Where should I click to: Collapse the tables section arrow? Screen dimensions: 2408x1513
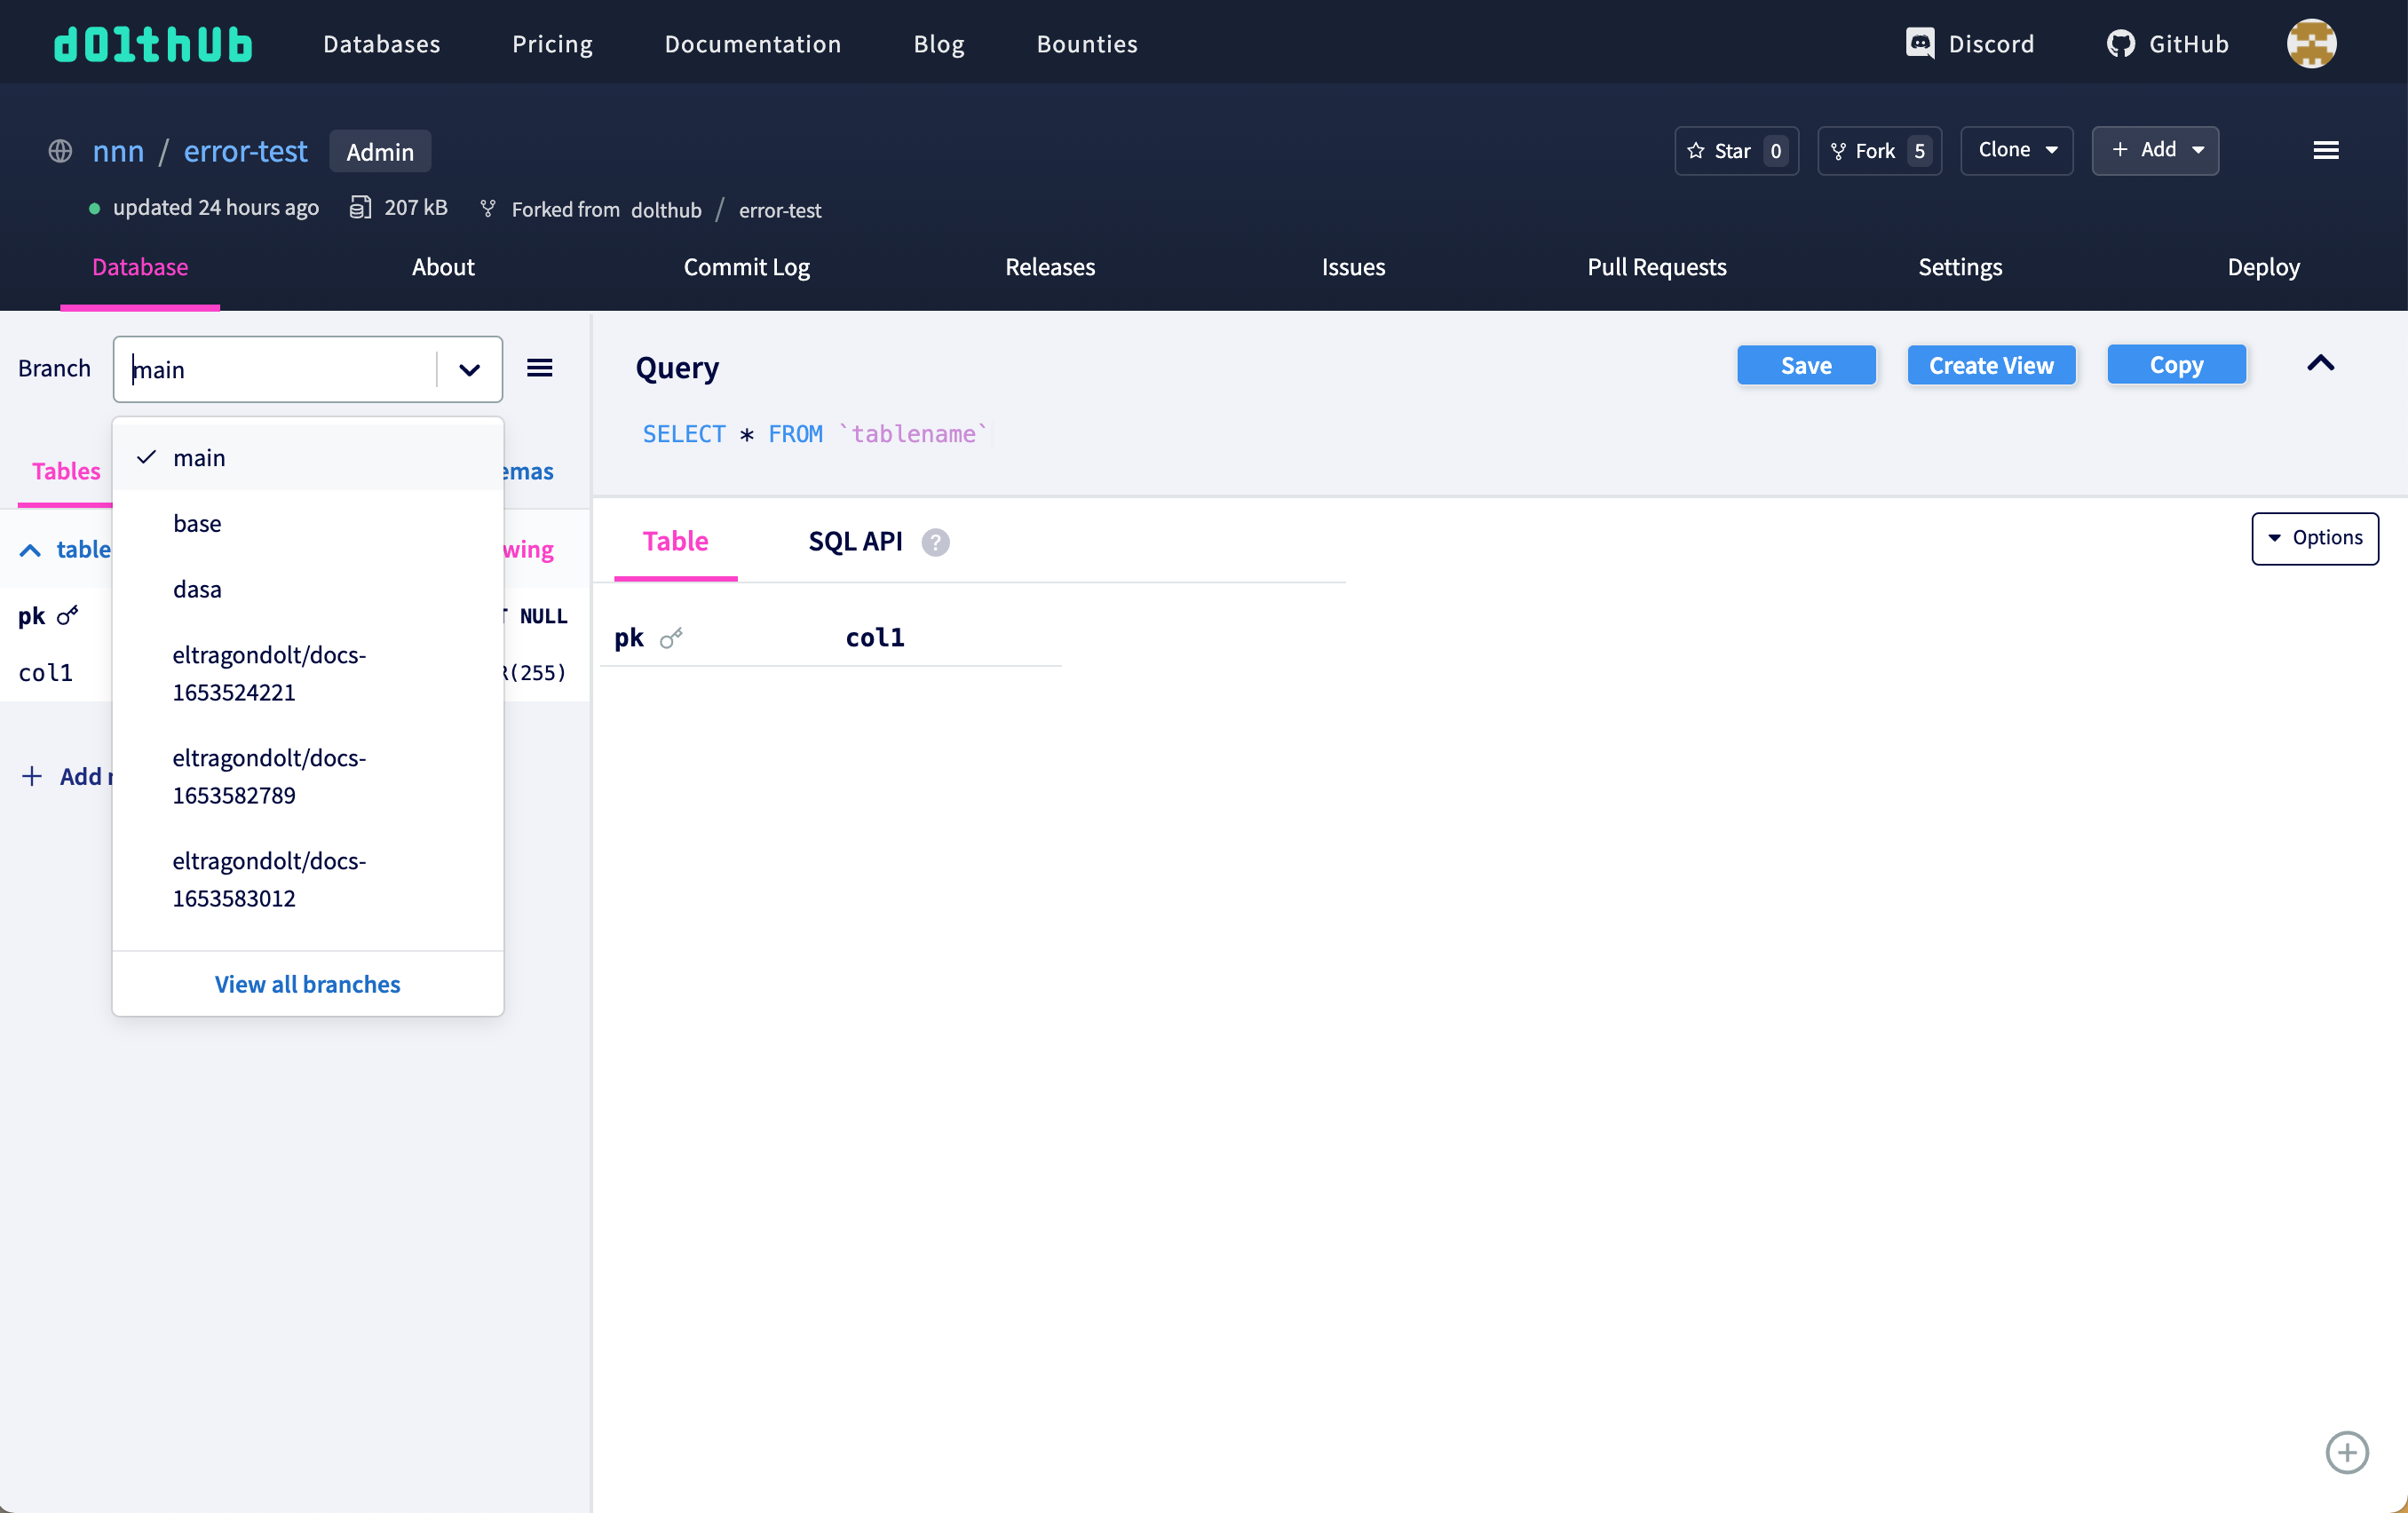pyautogui.click(x=28, y=549)
